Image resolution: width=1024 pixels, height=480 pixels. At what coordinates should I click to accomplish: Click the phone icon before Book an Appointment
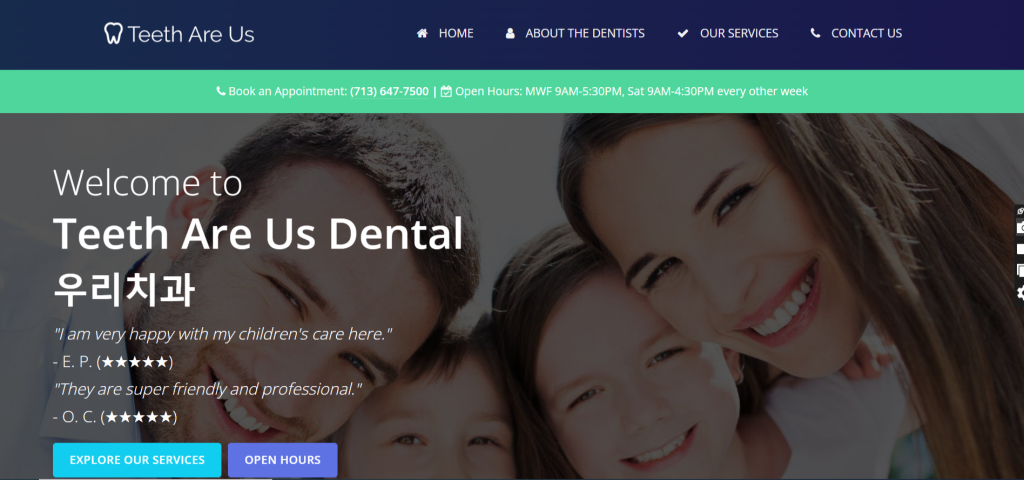point(221,91)
